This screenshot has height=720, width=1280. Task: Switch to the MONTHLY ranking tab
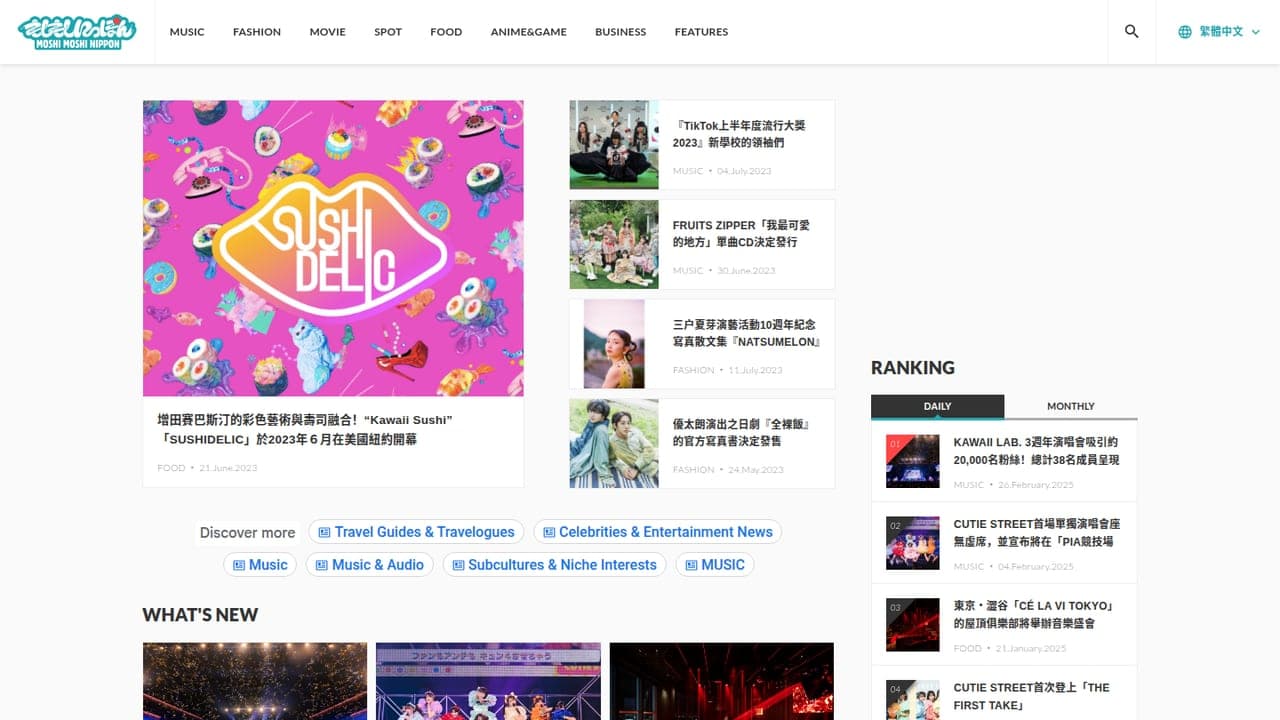pos(1071,406)
